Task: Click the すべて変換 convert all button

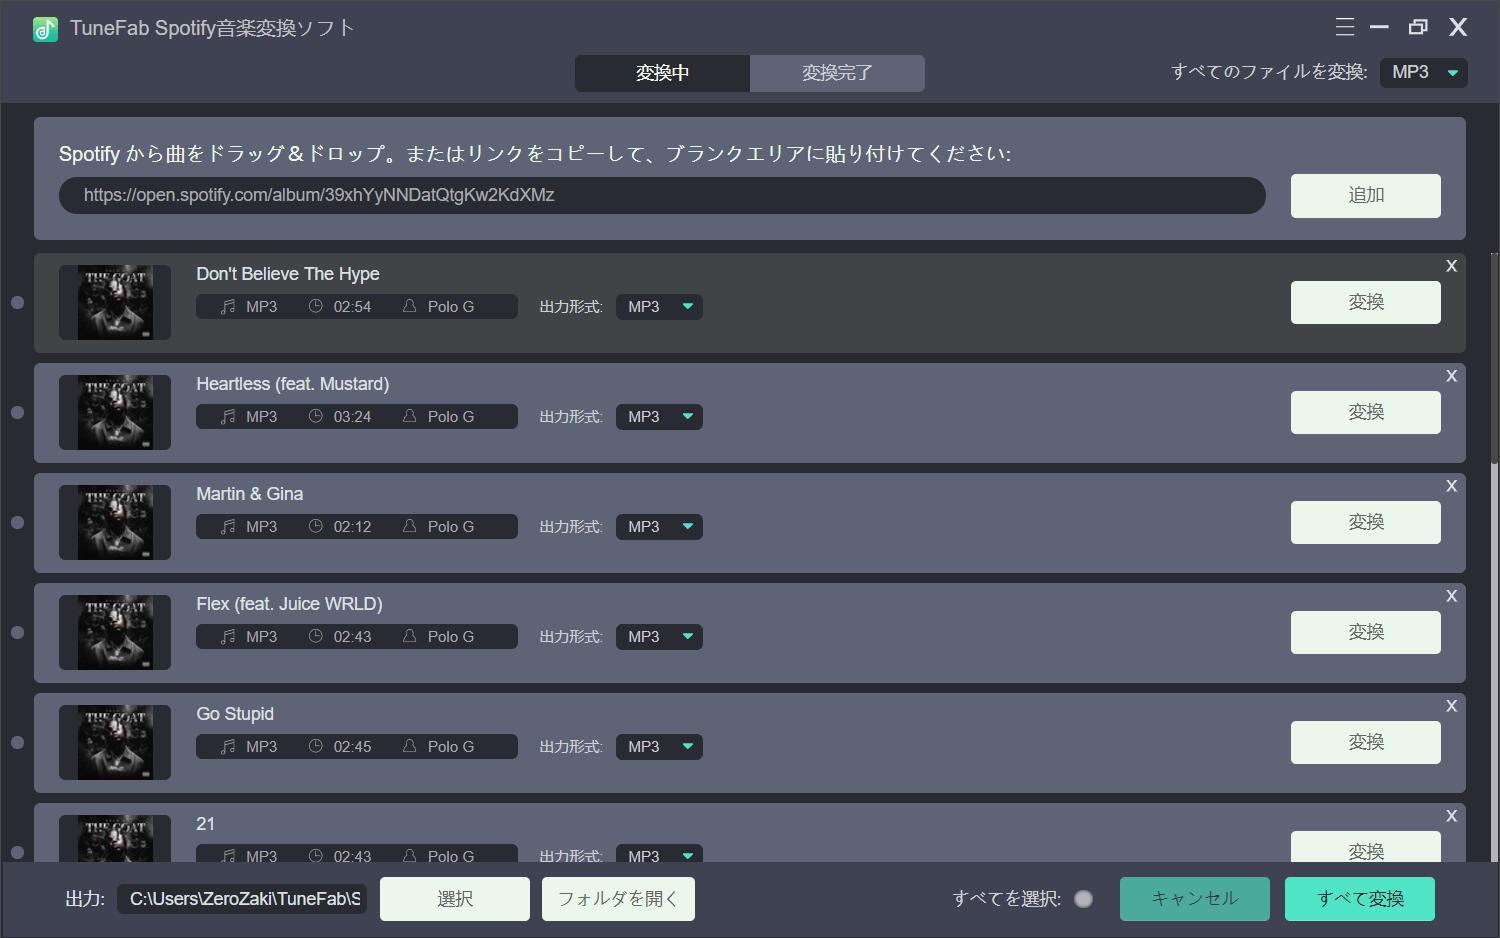Action: [1360, 899]
